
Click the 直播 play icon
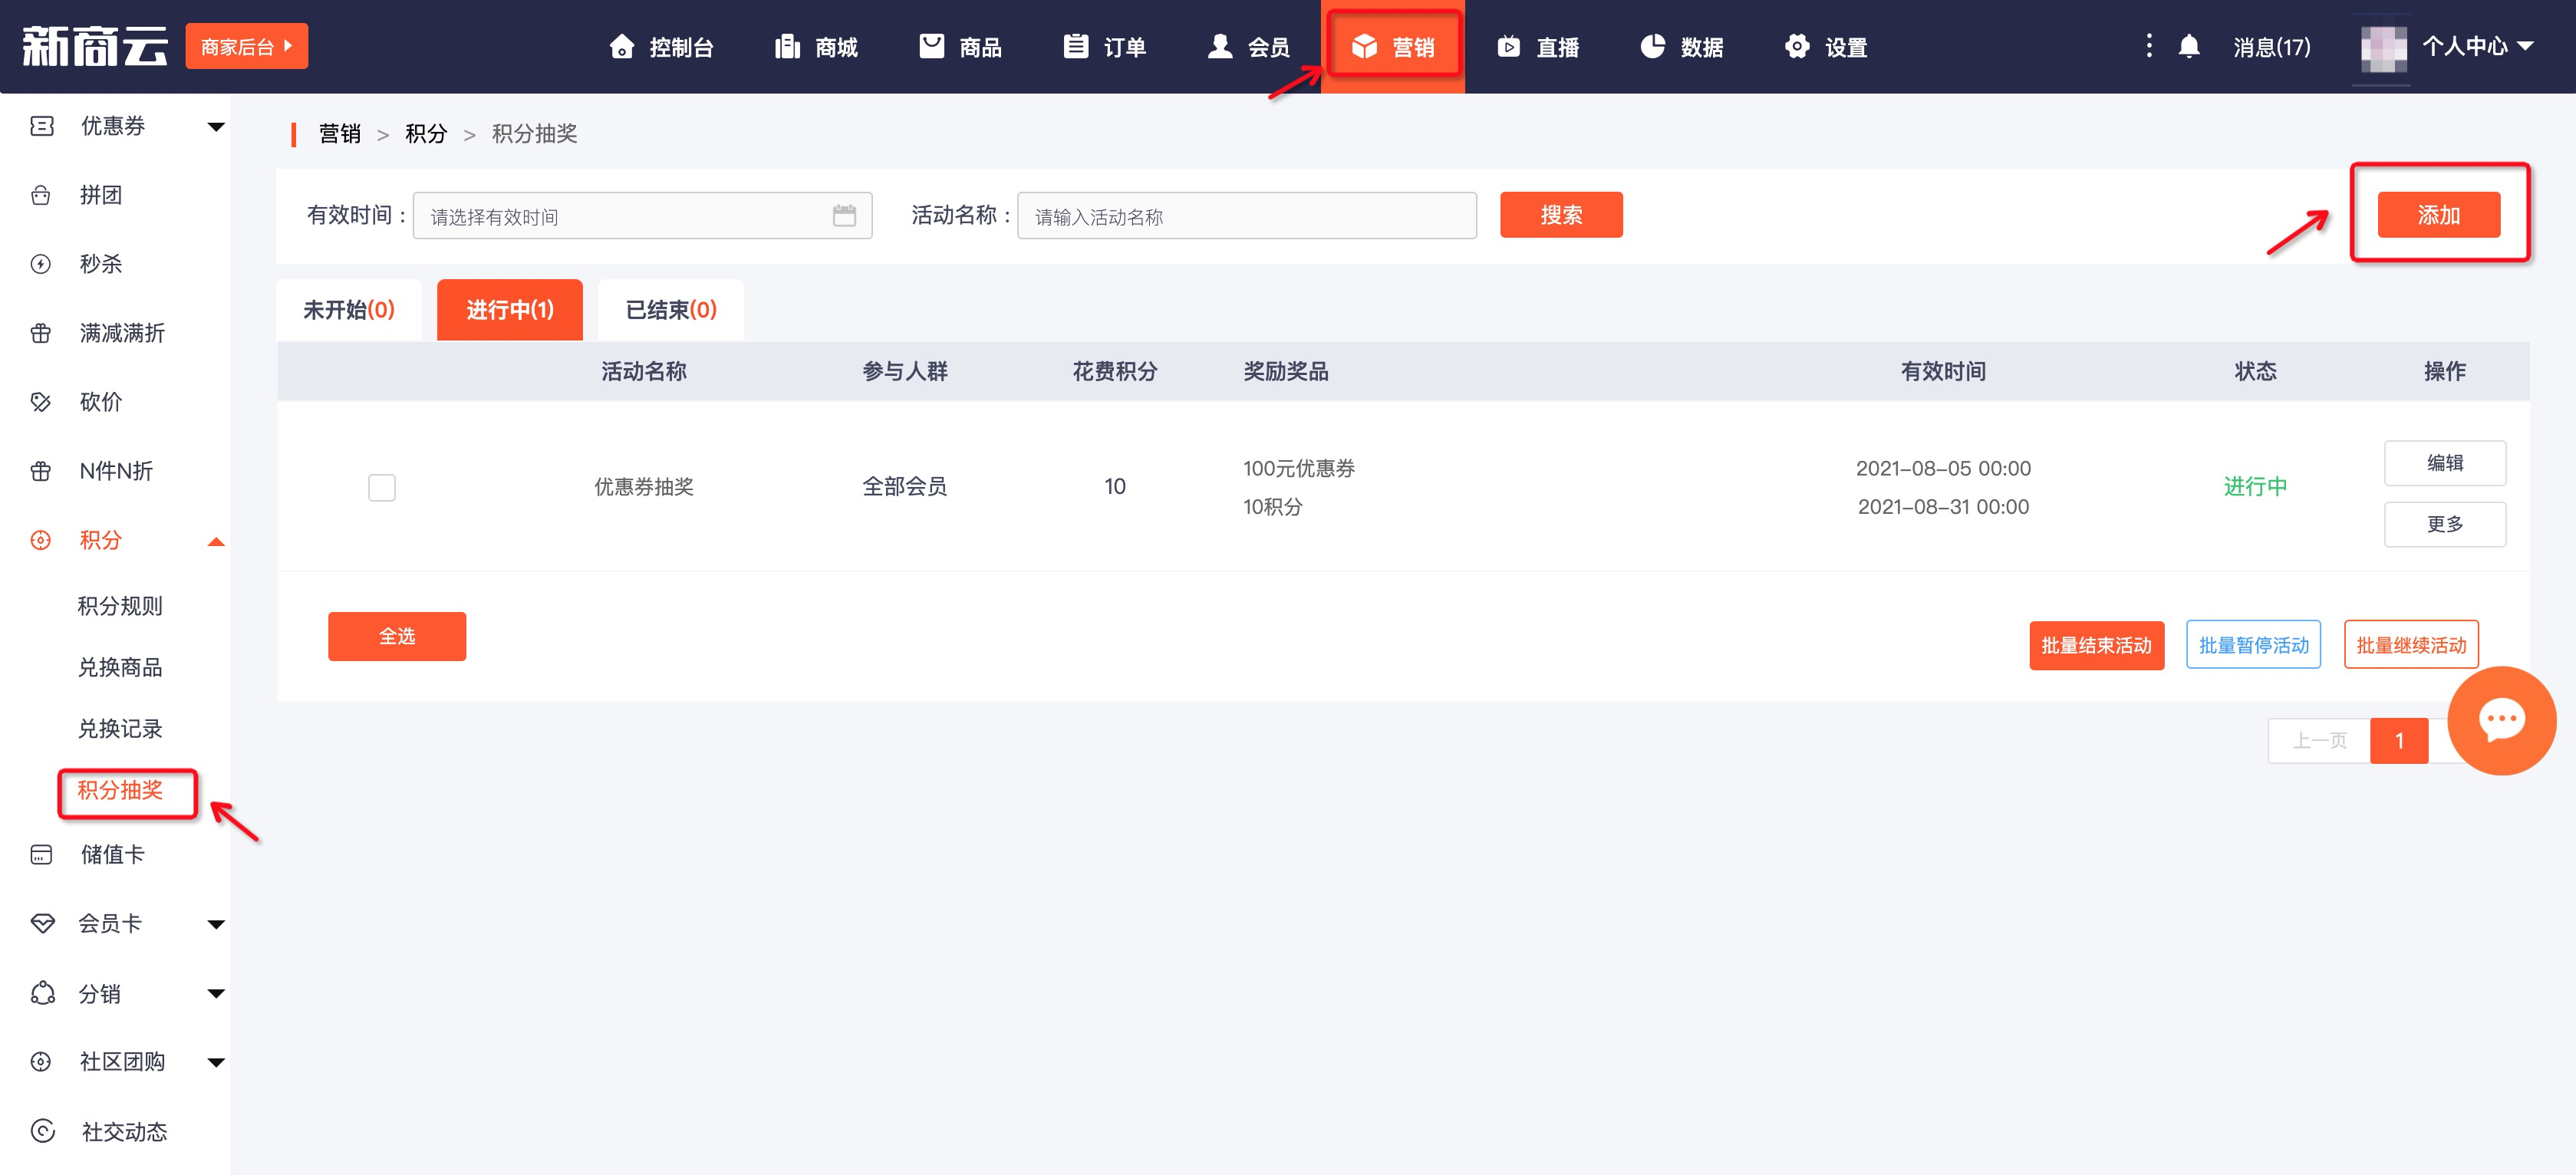click(x=1508, y=47)
